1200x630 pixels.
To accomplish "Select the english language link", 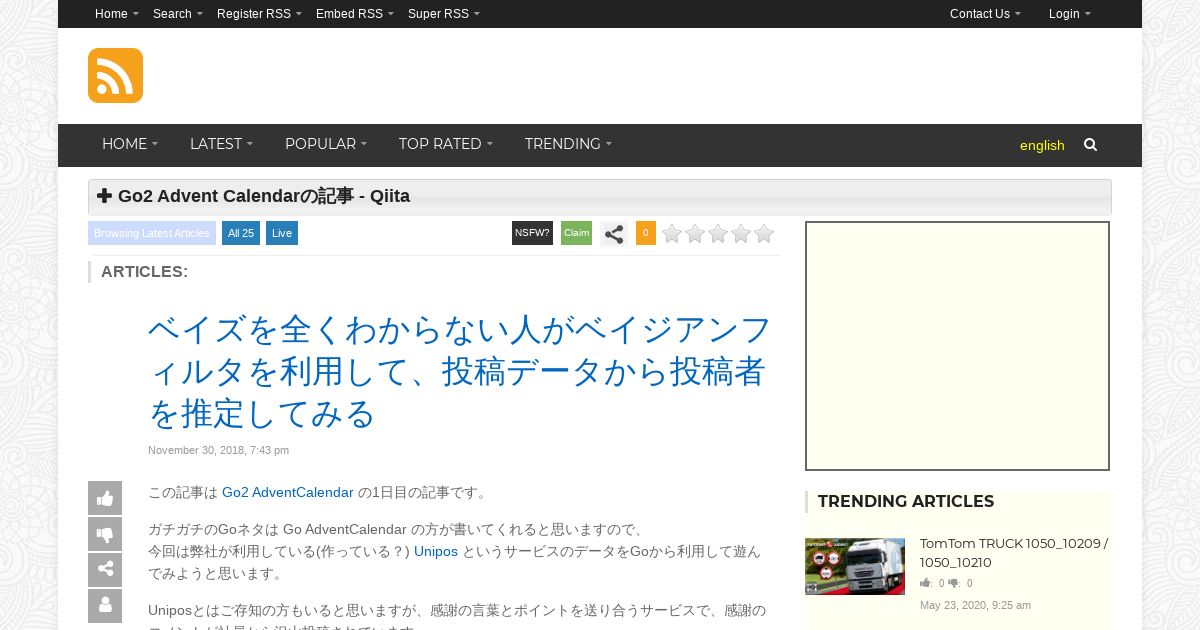I will (1042, 145).
